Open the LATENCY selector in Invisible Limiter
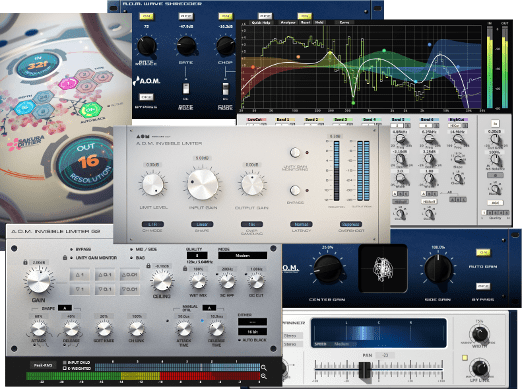The image size is (522, 389). click(x=301, y=224)
